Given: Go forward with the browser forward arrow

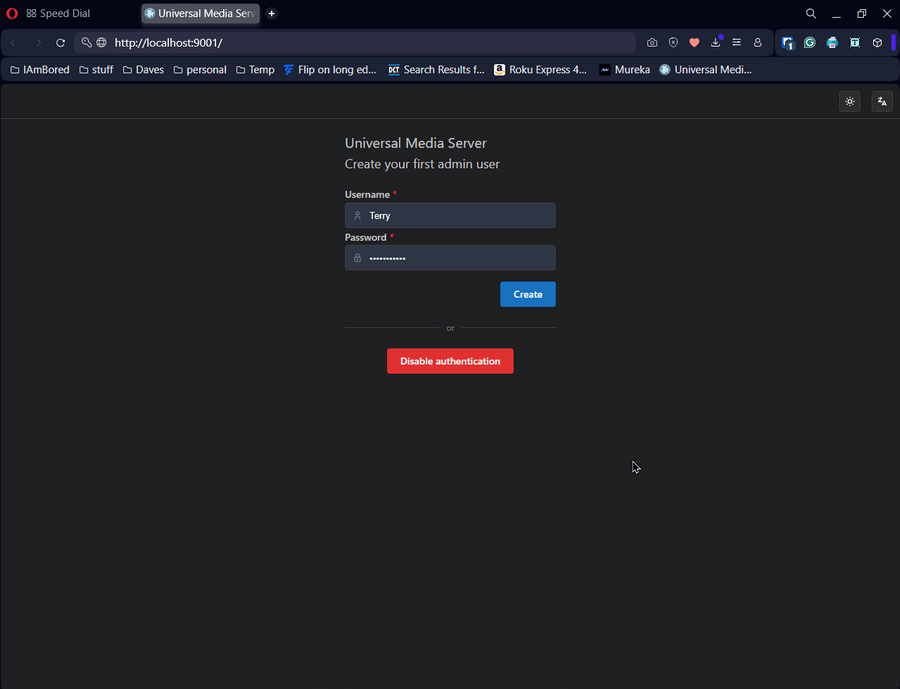Looking at the screenshot, I should click(38, 42).
